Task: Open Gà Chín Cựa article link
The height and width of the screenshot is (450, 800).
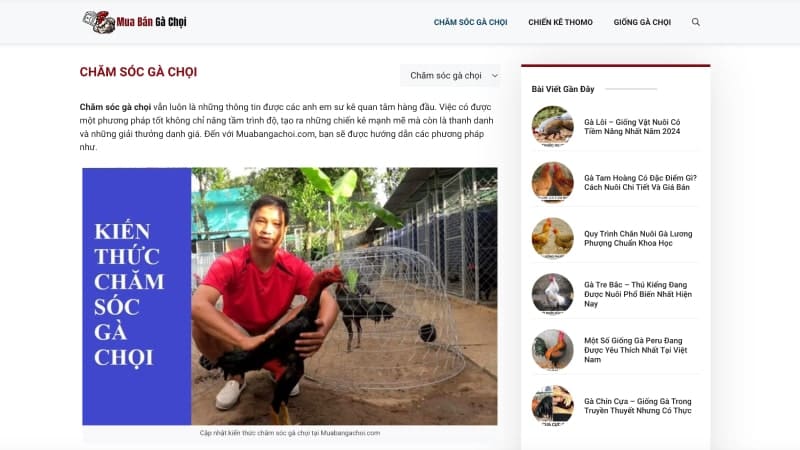Action: tap(638, 407)
